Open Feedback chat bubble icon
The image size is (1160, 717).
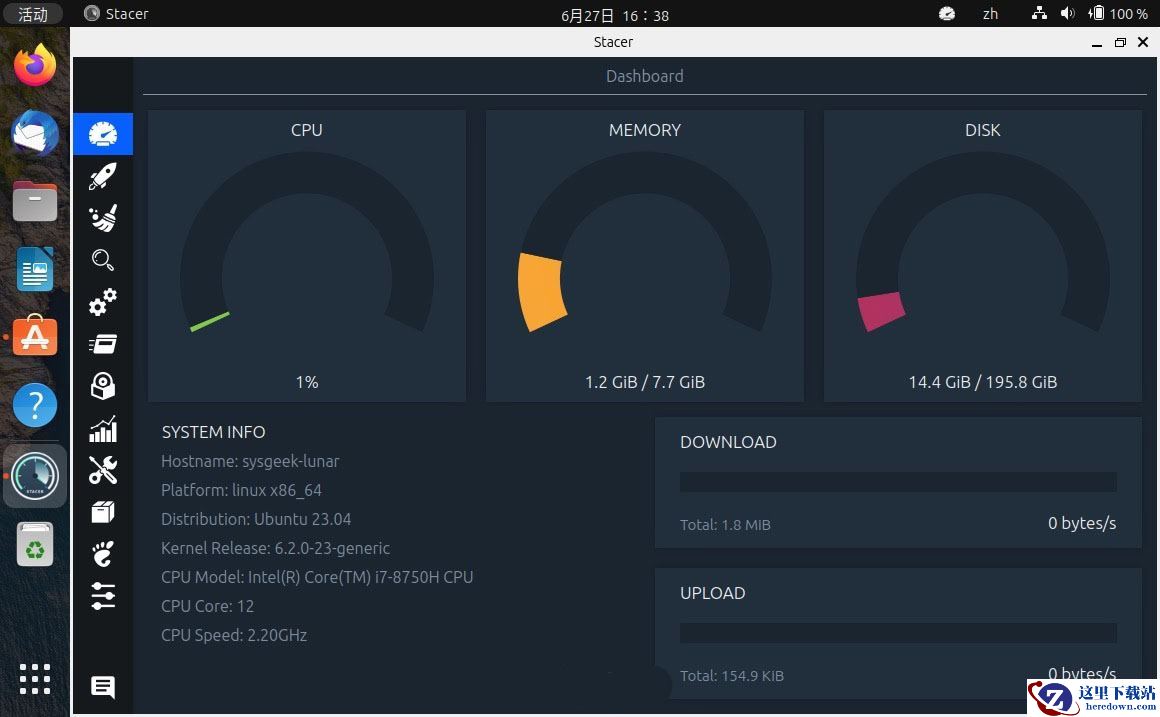coord(103,687)
